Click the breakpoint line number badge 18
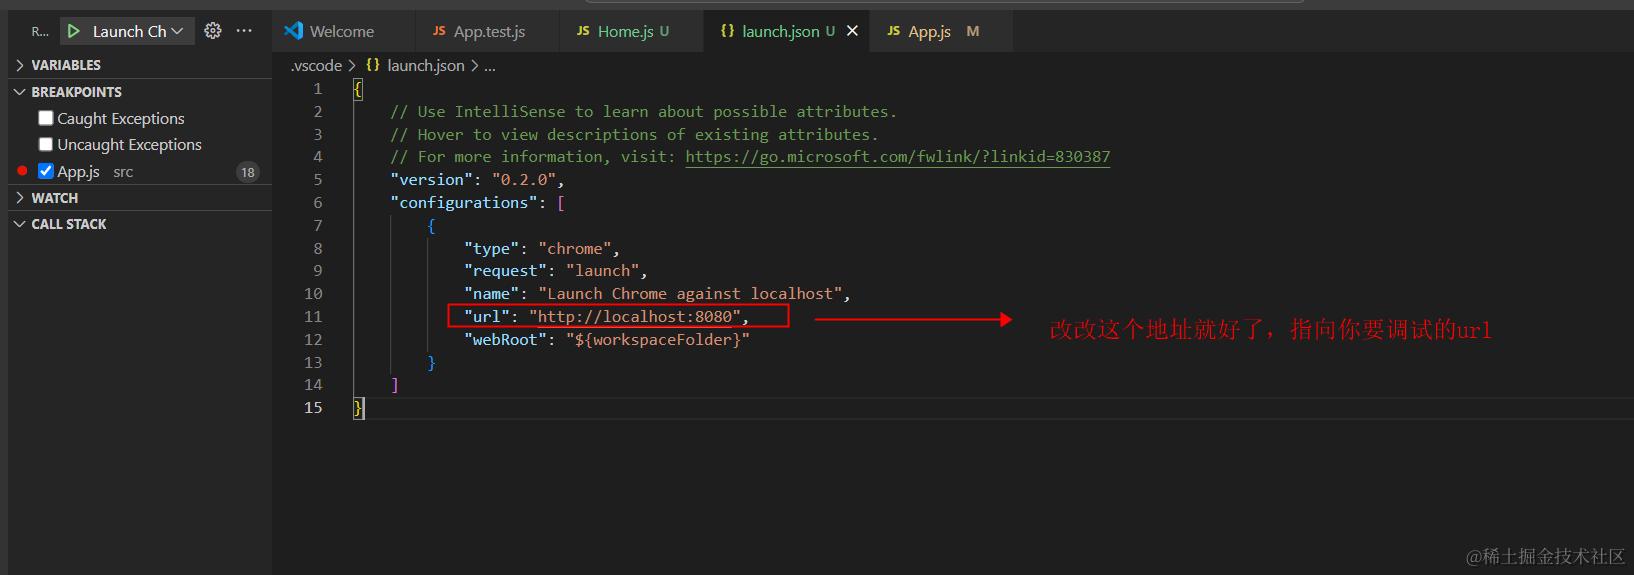Screen dimensions: 1634x575 [247, 172]
